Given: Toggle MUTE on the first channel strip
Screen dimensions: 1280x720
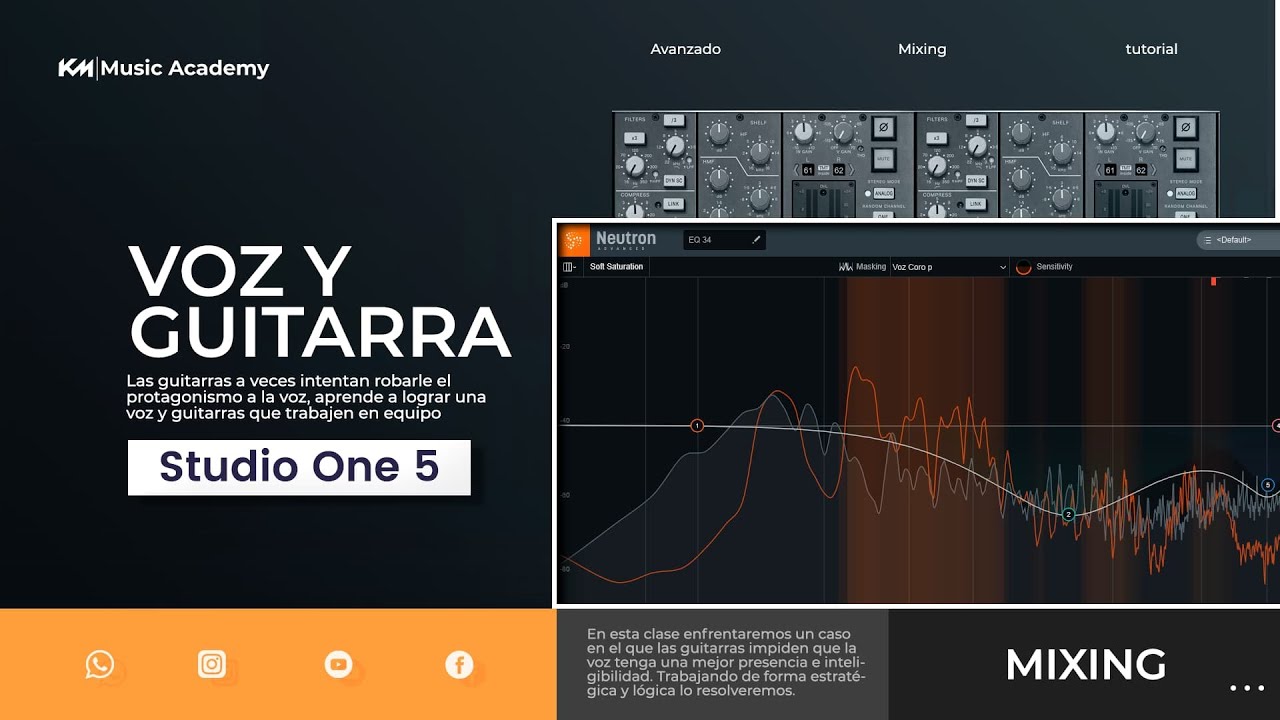Looking at the screenshot, I should [x=884, y=159].
